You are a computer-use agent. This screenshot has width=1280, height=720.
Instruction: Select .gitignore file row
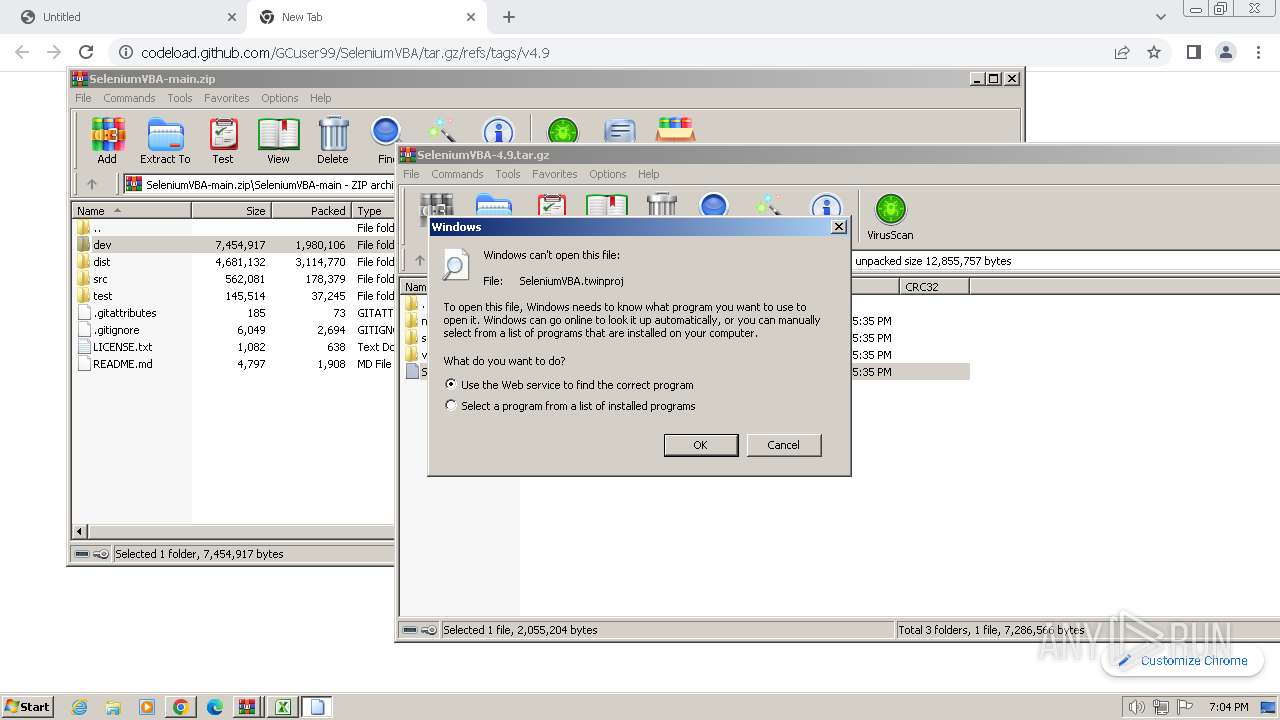(x=234, y=330)
